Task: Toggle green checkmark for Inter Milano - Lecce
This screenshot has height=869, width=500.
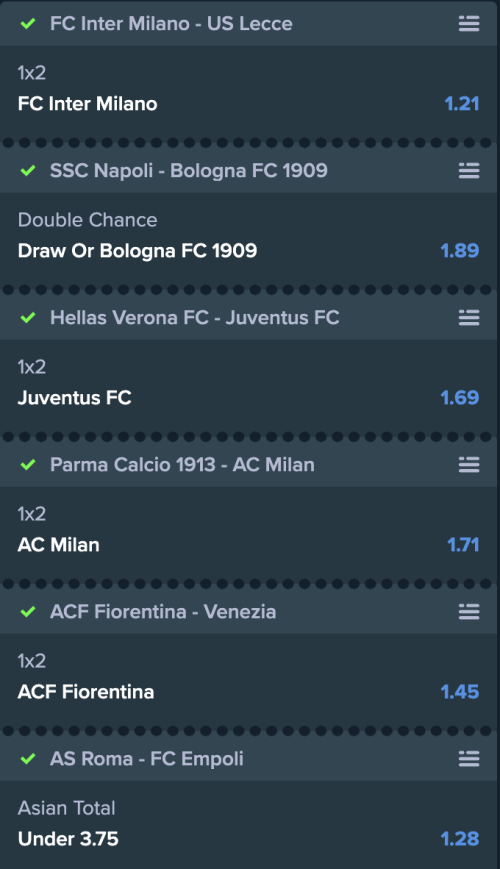Action: (x=28, y=24)
